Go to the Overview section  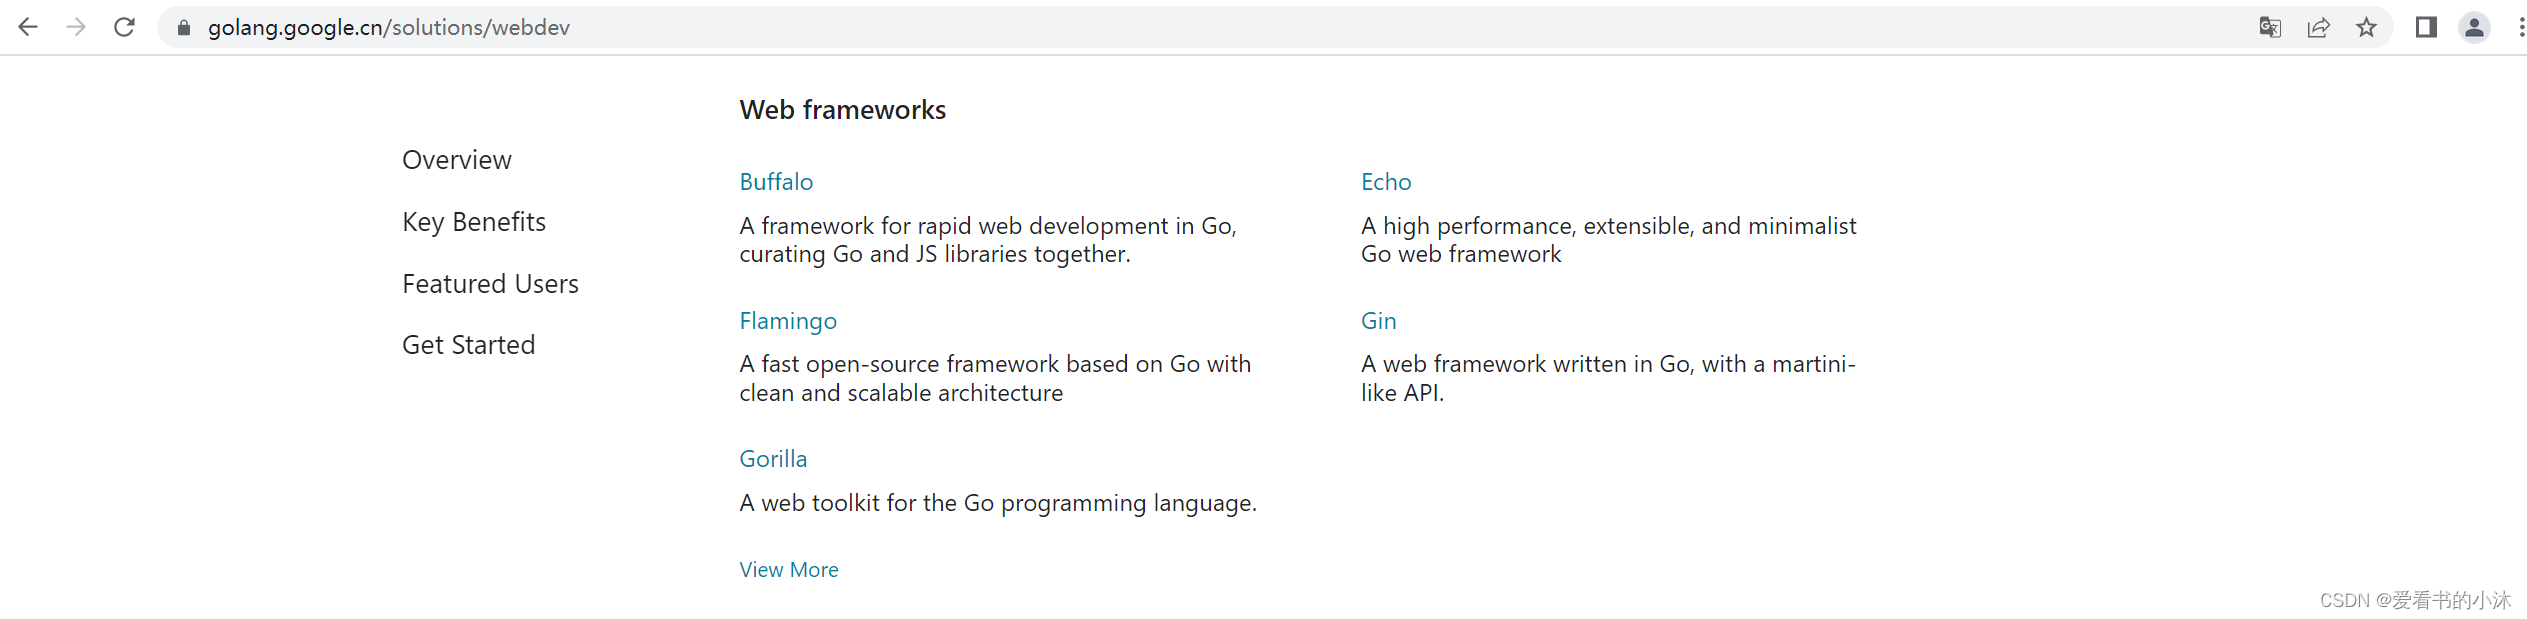click(457, 160)
